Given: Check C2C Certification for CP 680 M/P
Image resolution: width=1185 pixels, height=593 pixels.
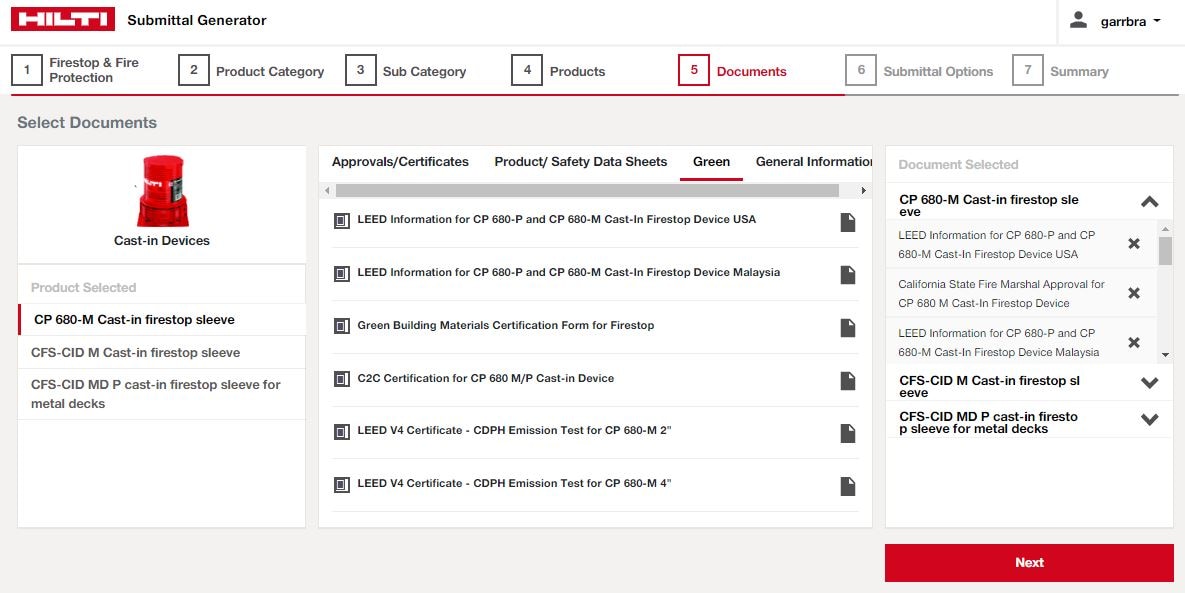Looking at the screenshot, I should [342, 379].
